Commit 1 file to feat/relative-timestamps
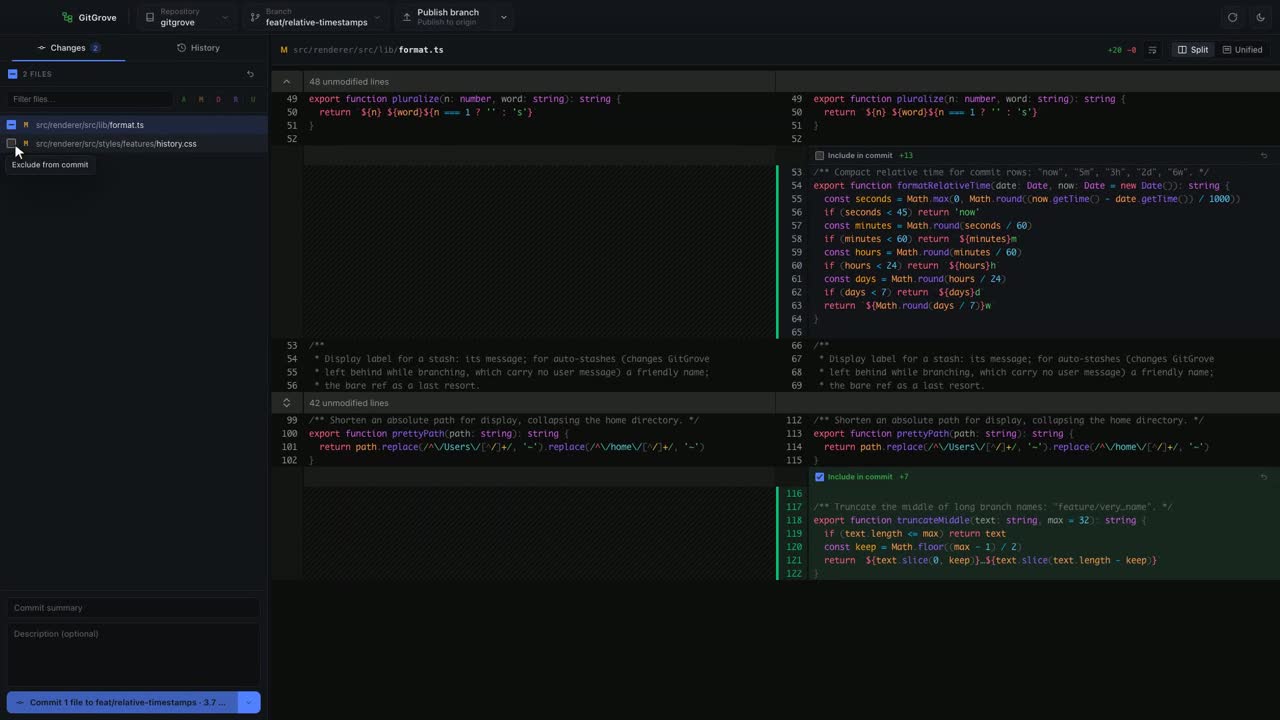The image size is (1280, 720). [122, 703]
